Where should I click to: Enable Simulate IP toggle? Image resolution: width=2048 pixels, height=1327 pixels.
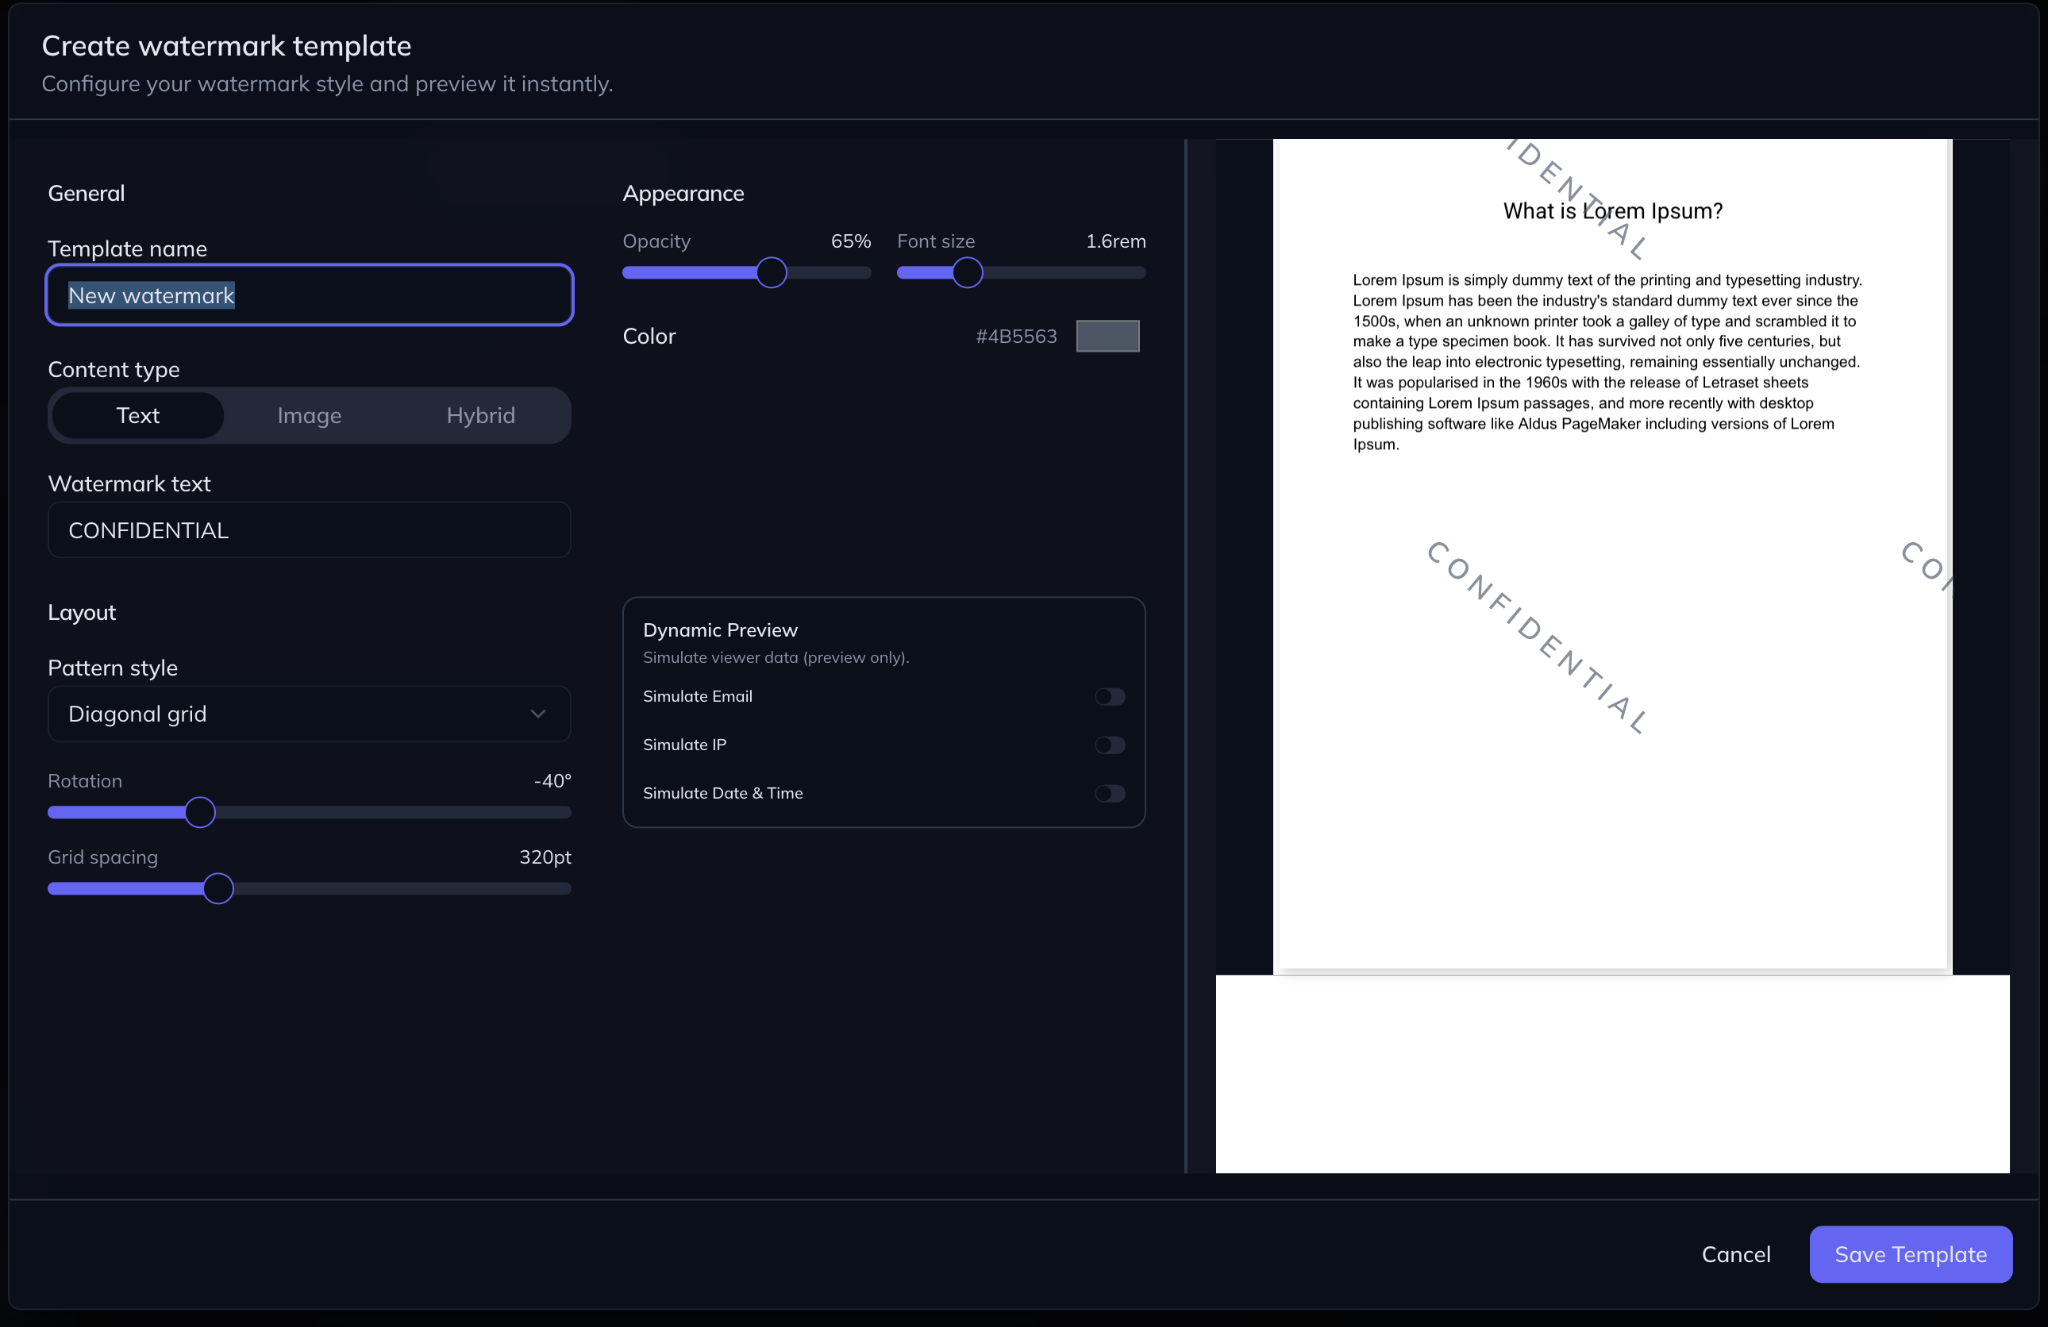(1109, 745)
